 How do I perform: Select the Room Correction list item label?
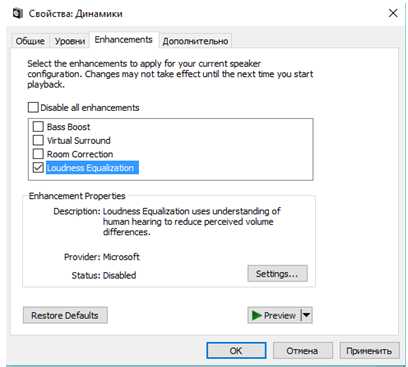[x=80, y=154]
